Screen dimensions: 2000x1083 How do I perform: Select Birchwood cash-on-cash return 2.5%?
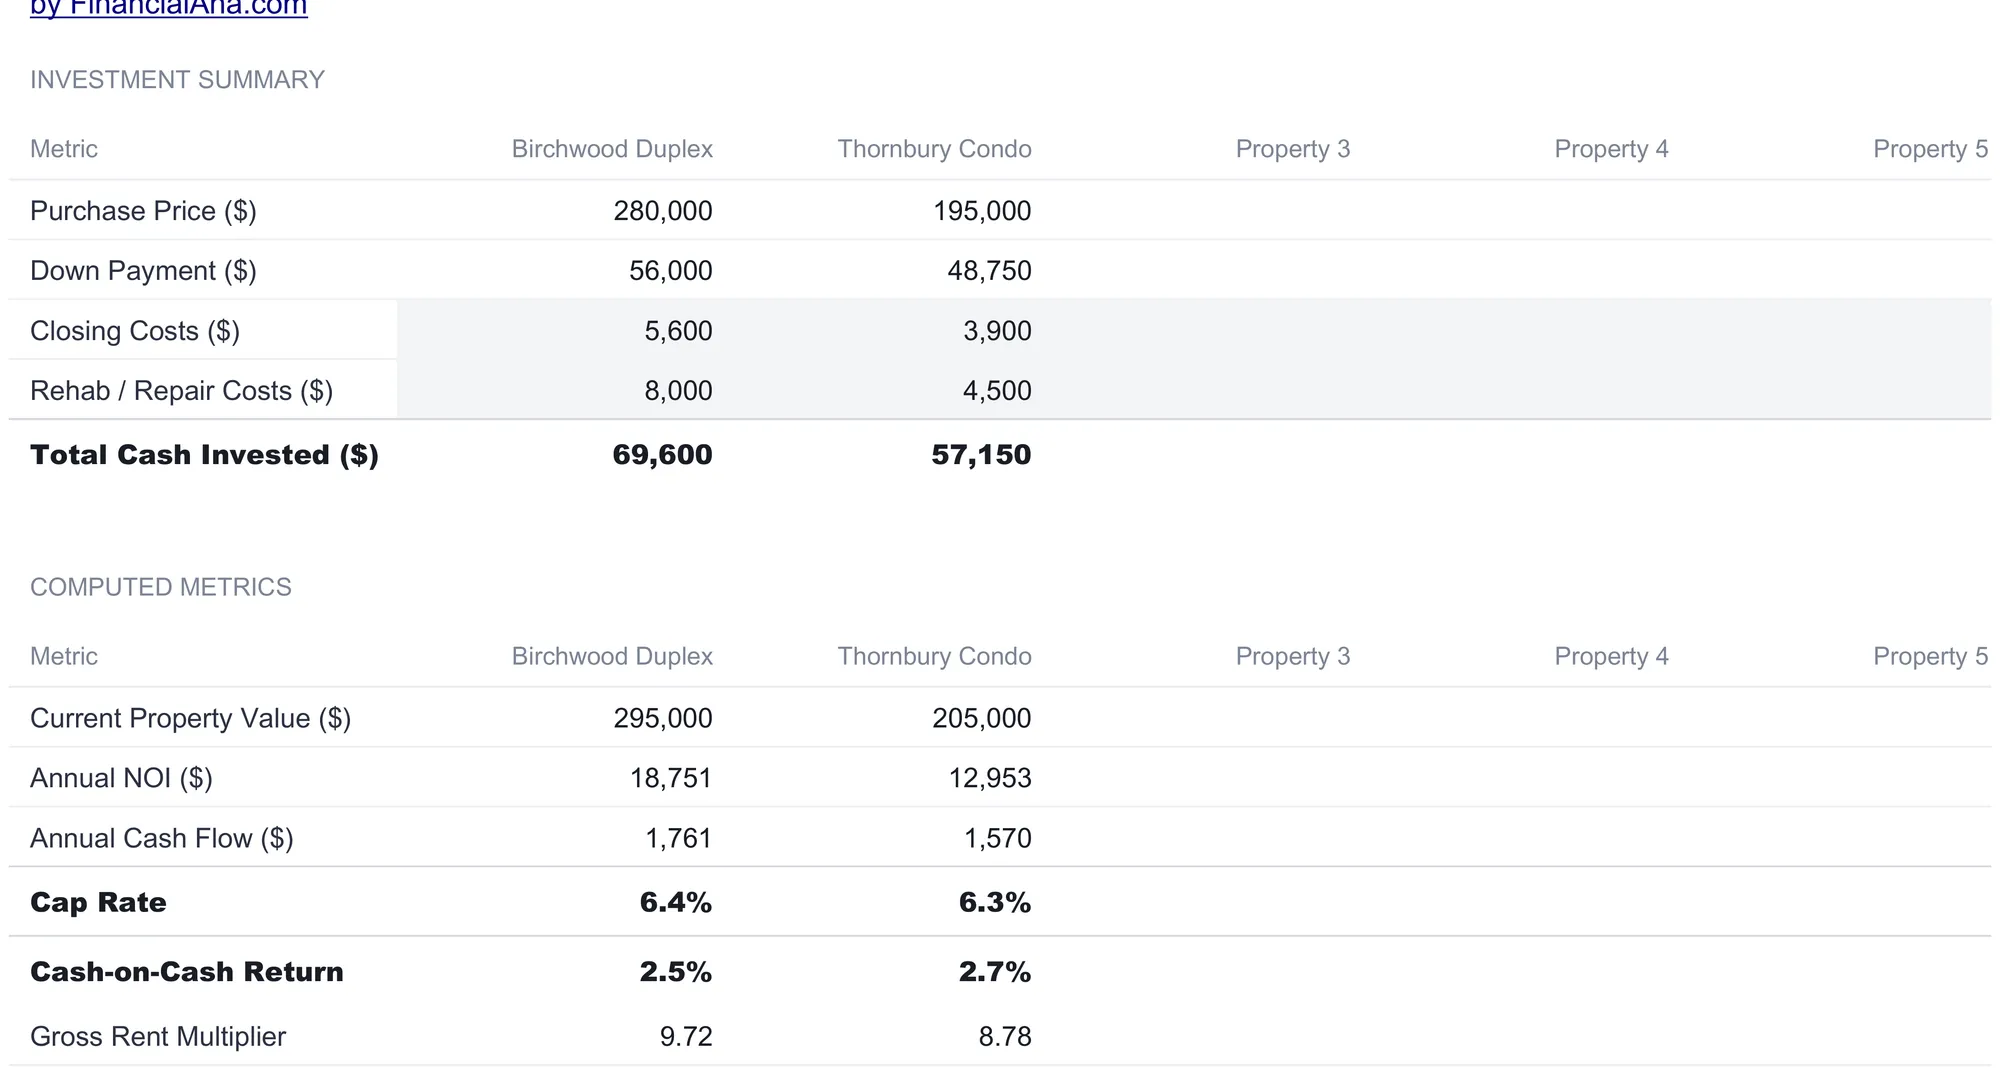(x=676, y=972)
